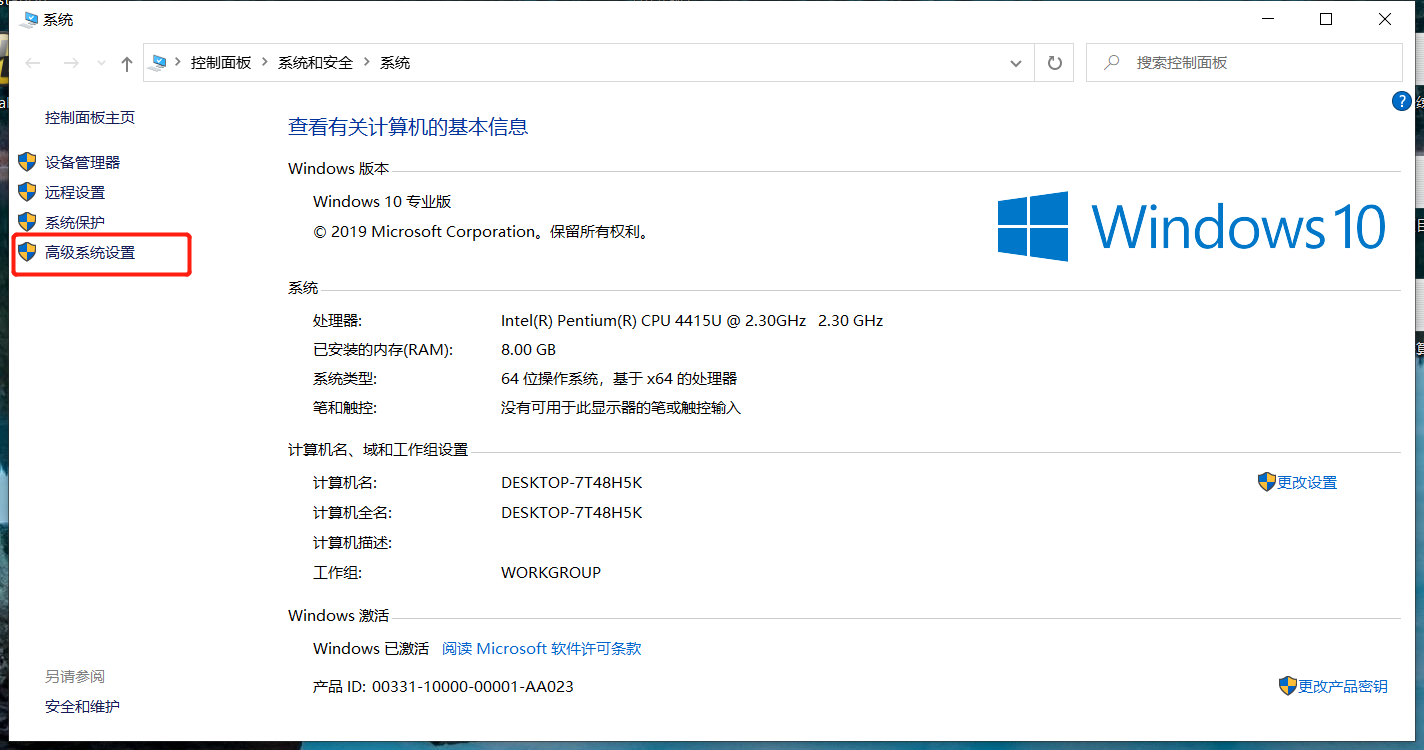1424x750 pixels.
Task: Refresh the System page
Action: coord(1054,63)
